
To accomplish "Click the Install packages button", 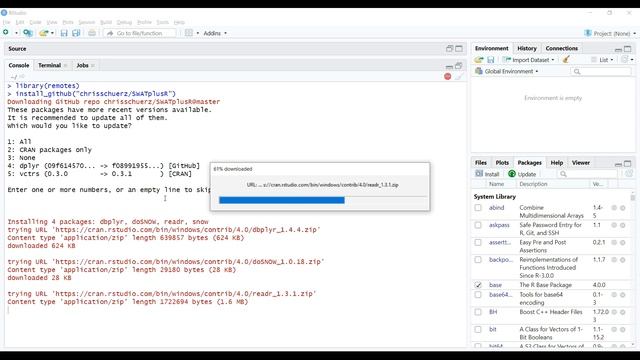I will point(487,174).
